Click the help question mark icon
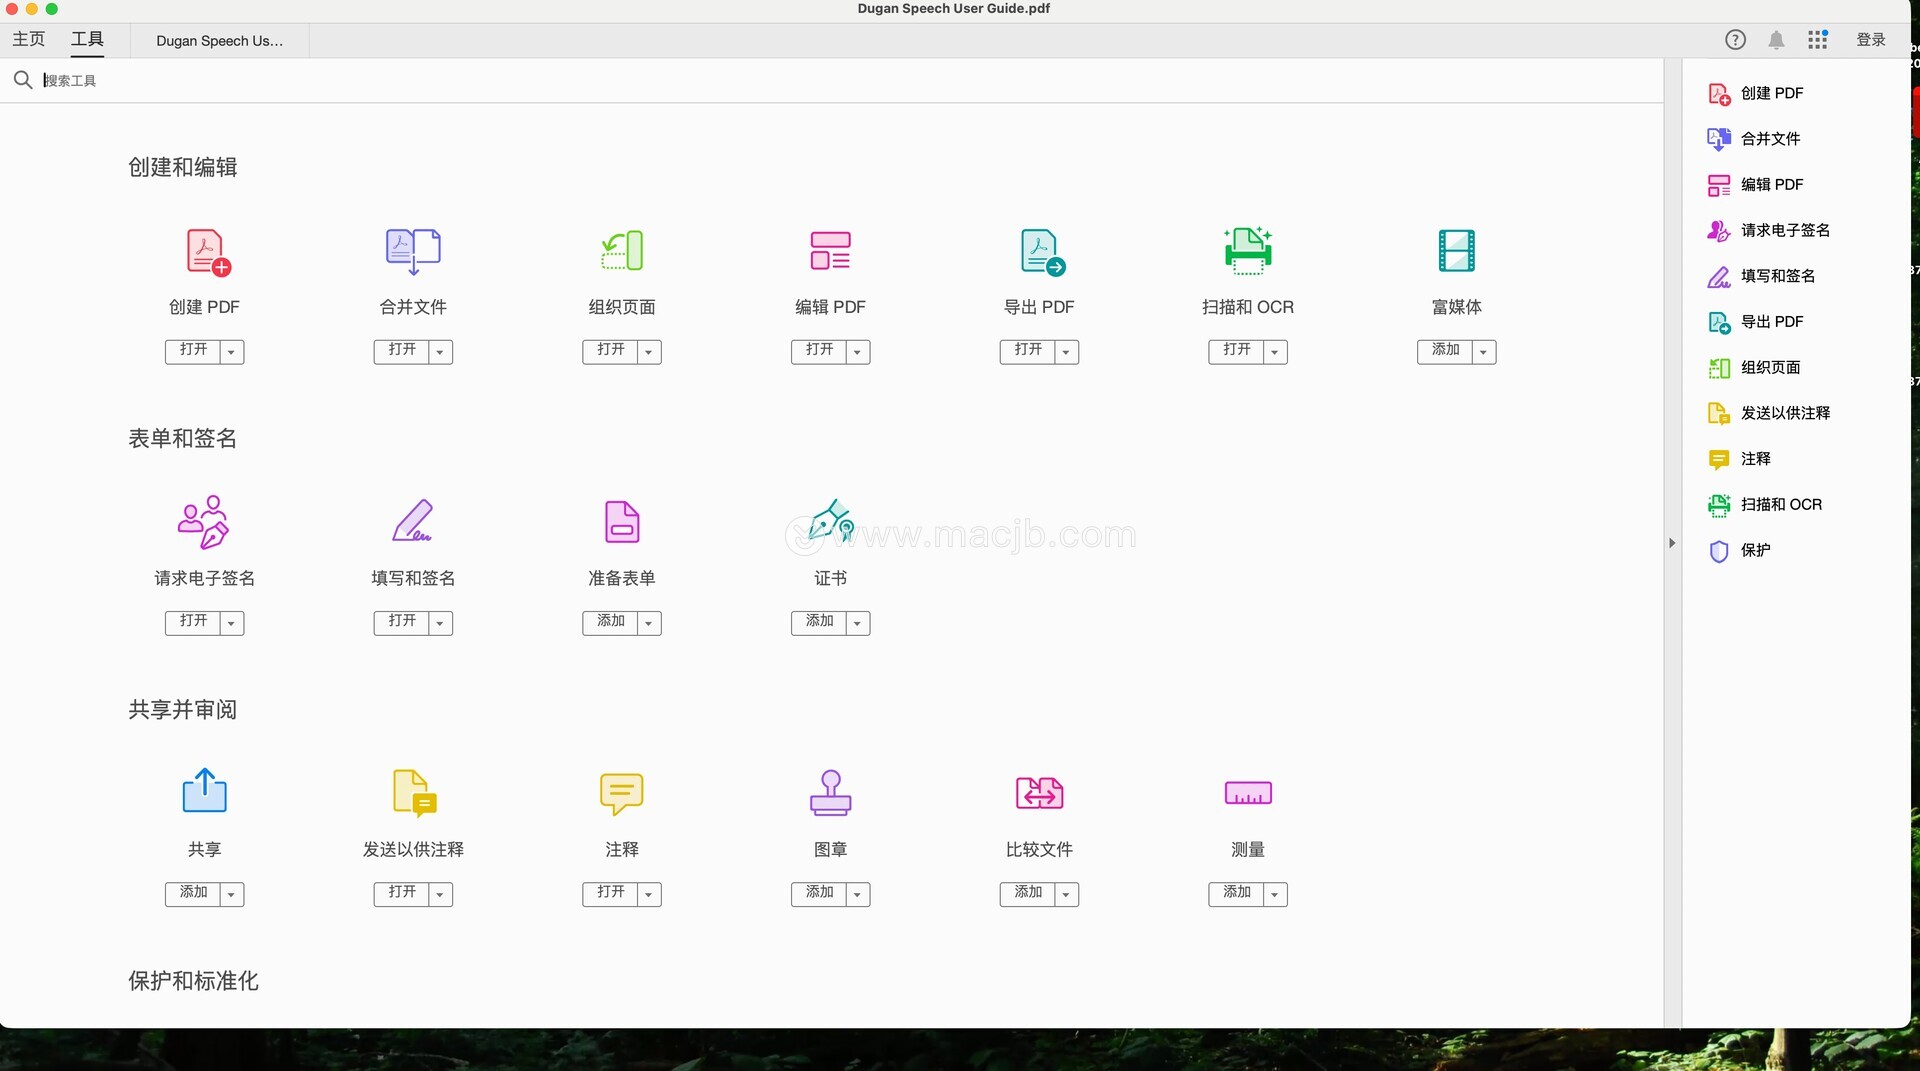1920x1071 pixels. tap(1735, 40)
